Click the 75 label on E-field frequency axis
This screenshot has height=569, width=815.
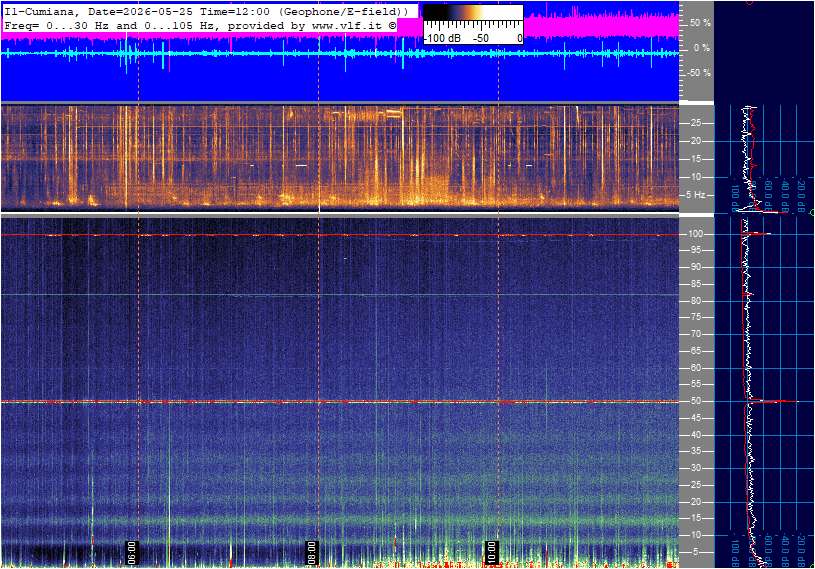695,317
